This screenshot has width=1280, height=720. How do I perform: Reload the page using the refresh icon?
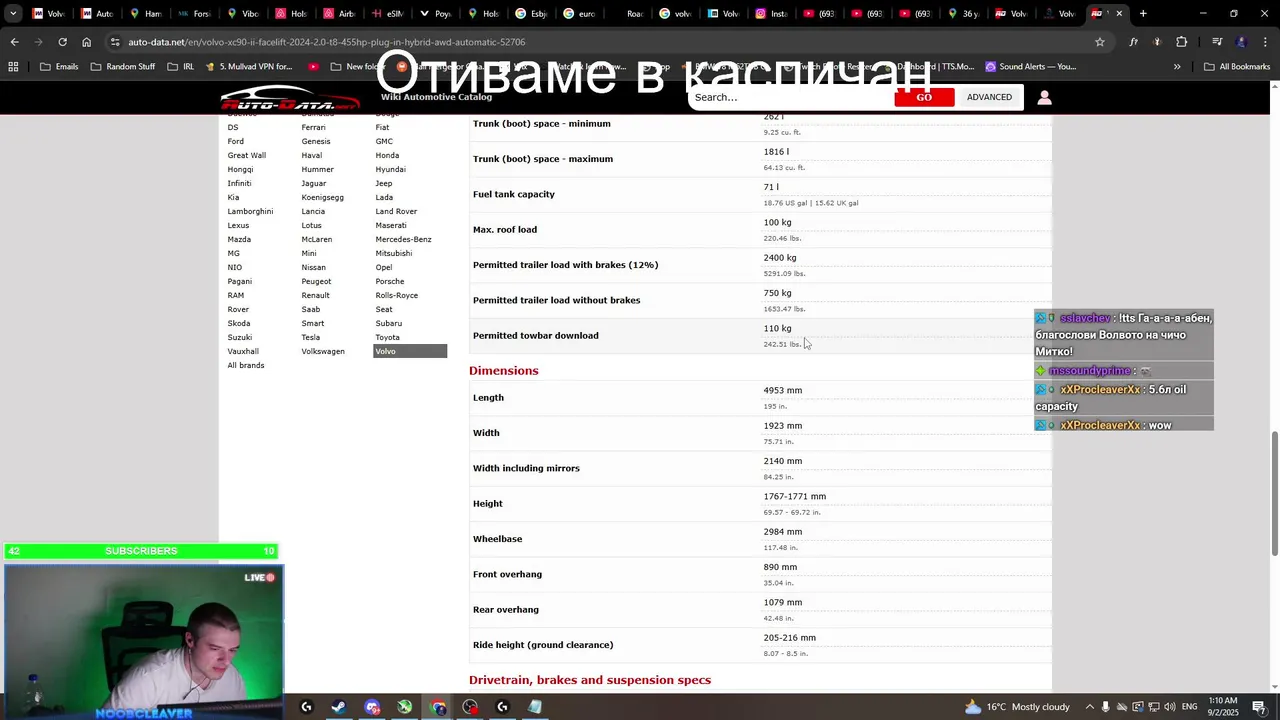[x=62, y=42]
